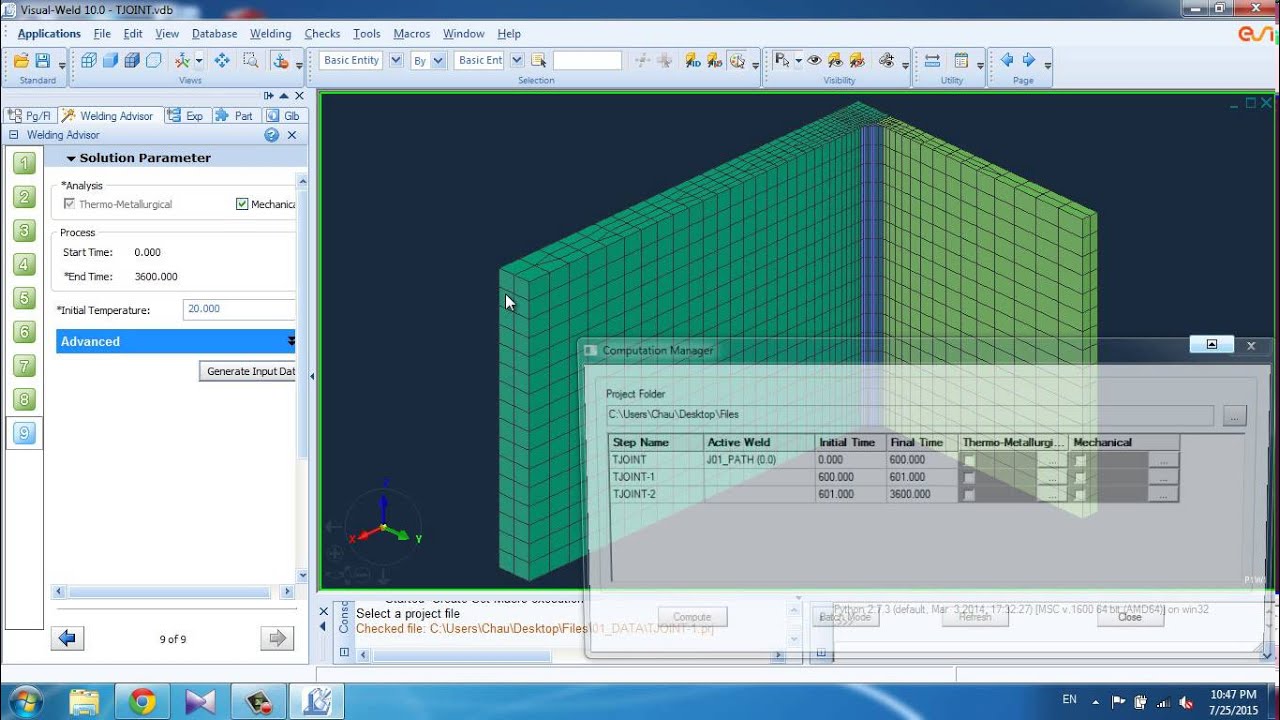Open the pick visibility tool dropdown arrow
Screen dimensions: 1280x720
(798, 61)
